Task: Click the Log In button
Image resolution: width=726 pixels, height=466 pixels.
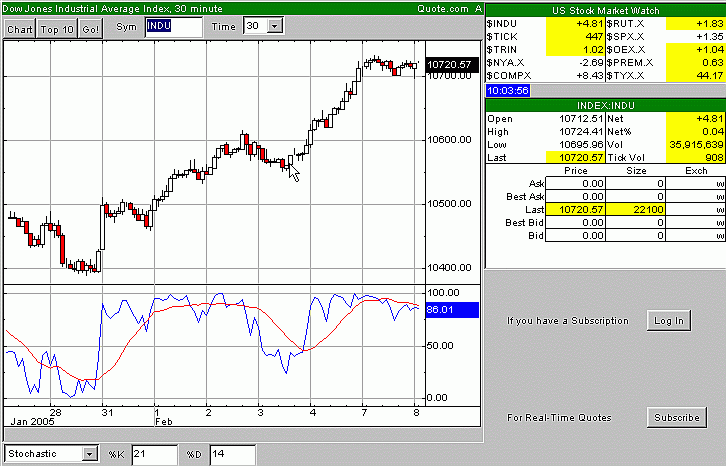Action: [668, 320]
